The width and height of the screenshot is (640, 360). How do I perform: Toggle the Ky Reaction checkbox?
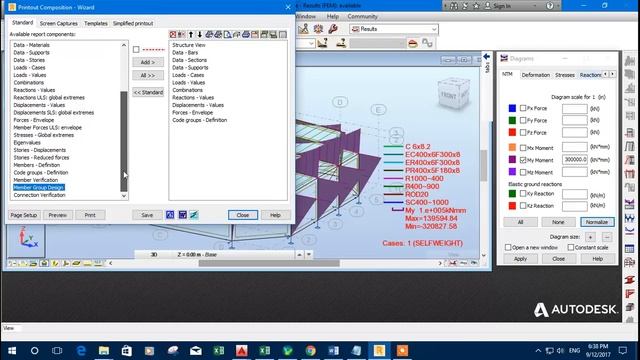(x=523, y=193)
